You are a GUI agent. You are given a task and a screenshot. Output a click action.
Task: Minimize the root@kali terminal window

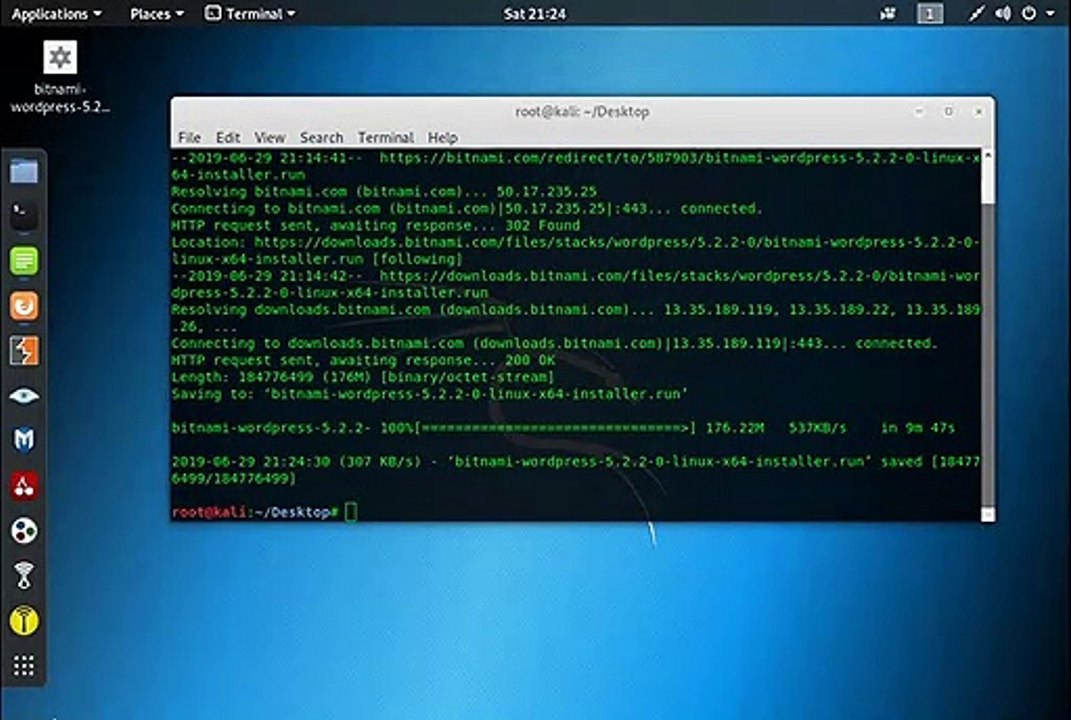click(x=919, y=111)
